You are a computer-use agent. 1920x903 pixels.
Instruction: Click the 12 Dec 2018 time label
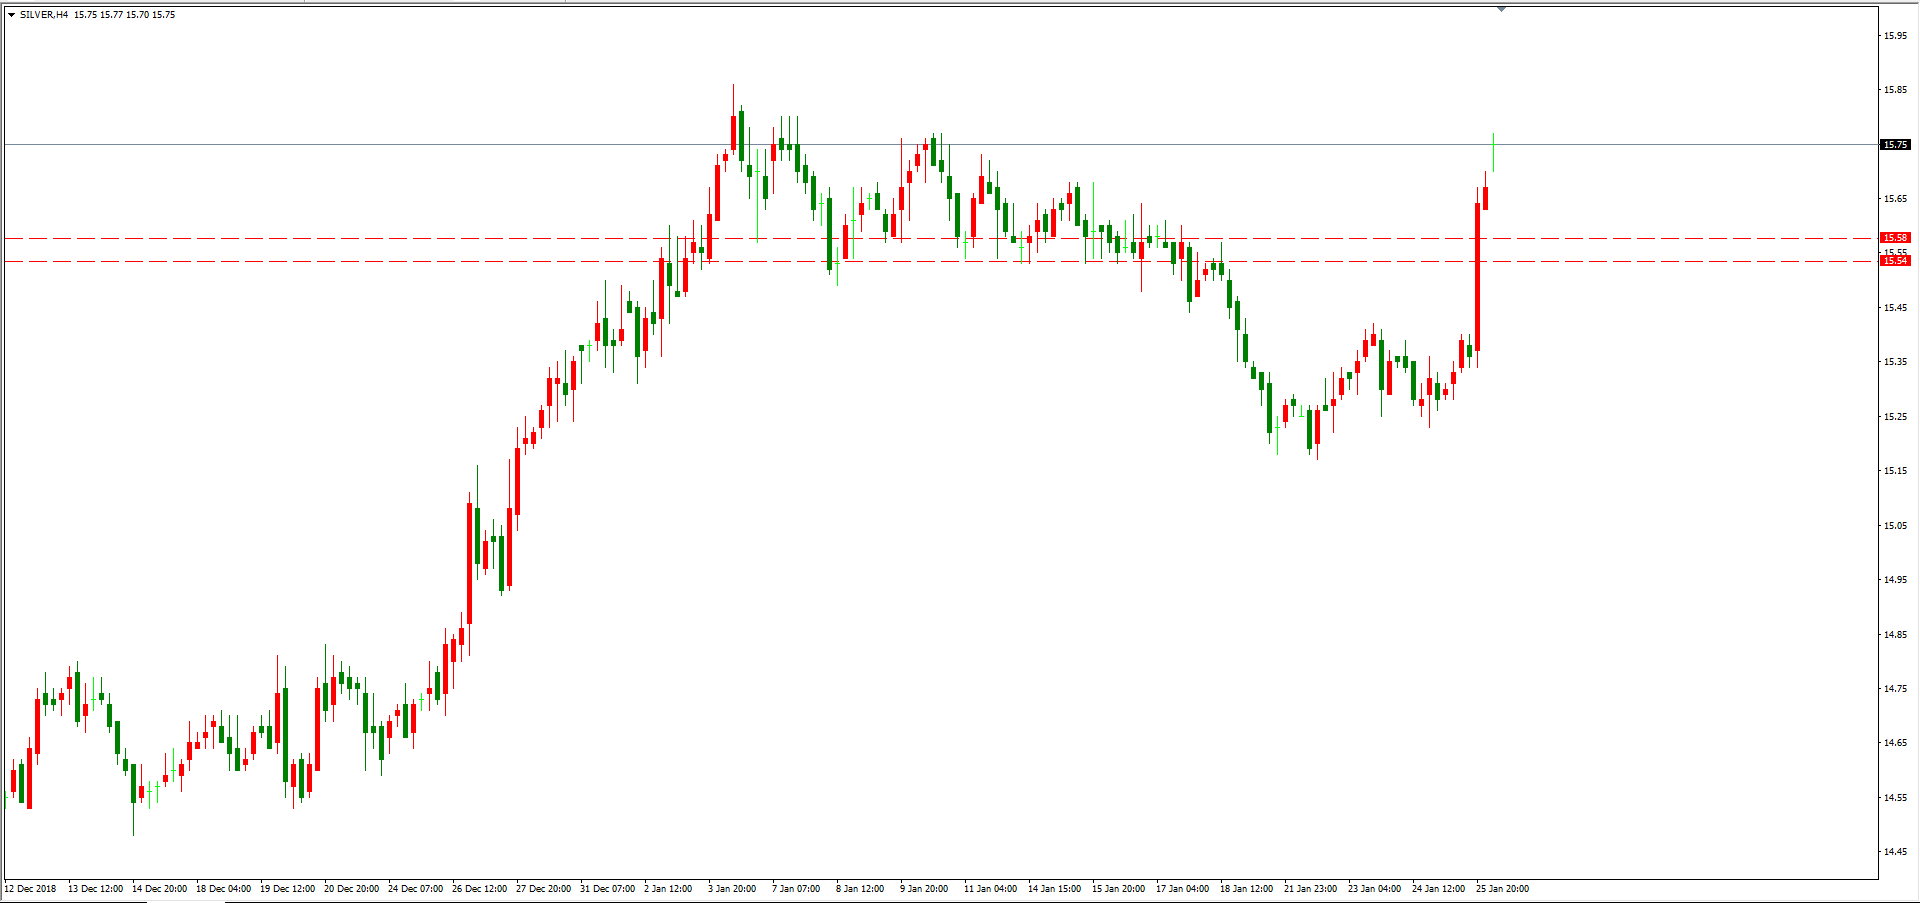click(31, 889)
